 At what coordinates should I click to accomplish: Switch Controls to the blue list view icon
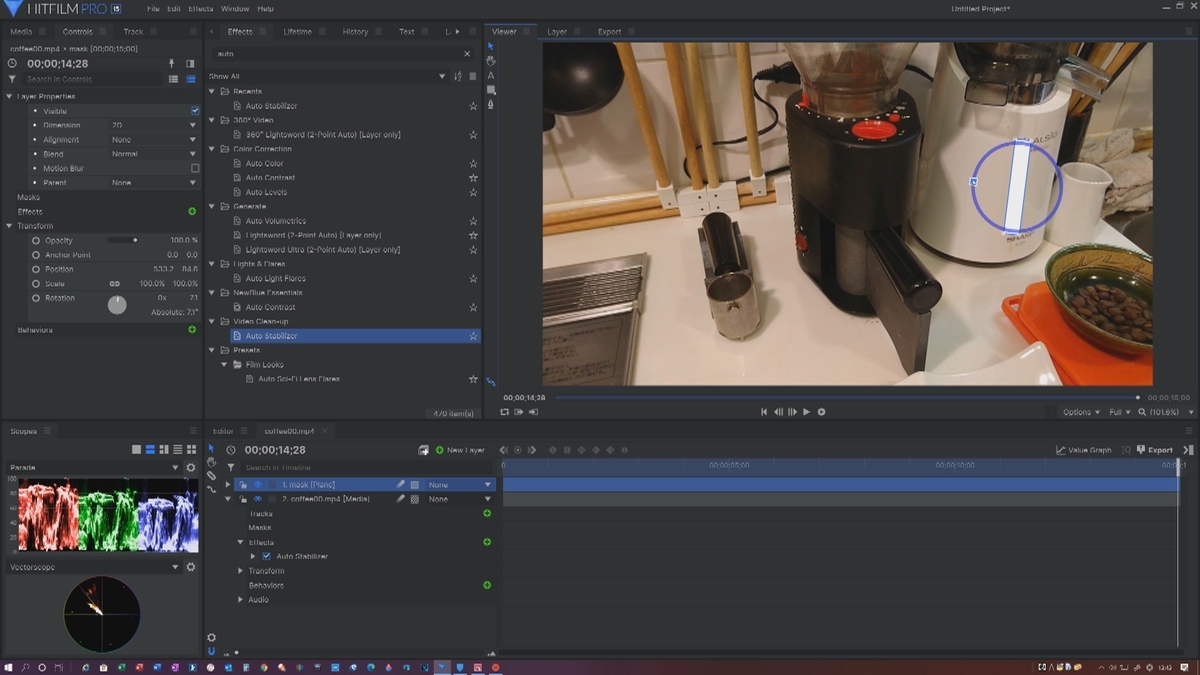pyautogui.click(x=189, y=79)
